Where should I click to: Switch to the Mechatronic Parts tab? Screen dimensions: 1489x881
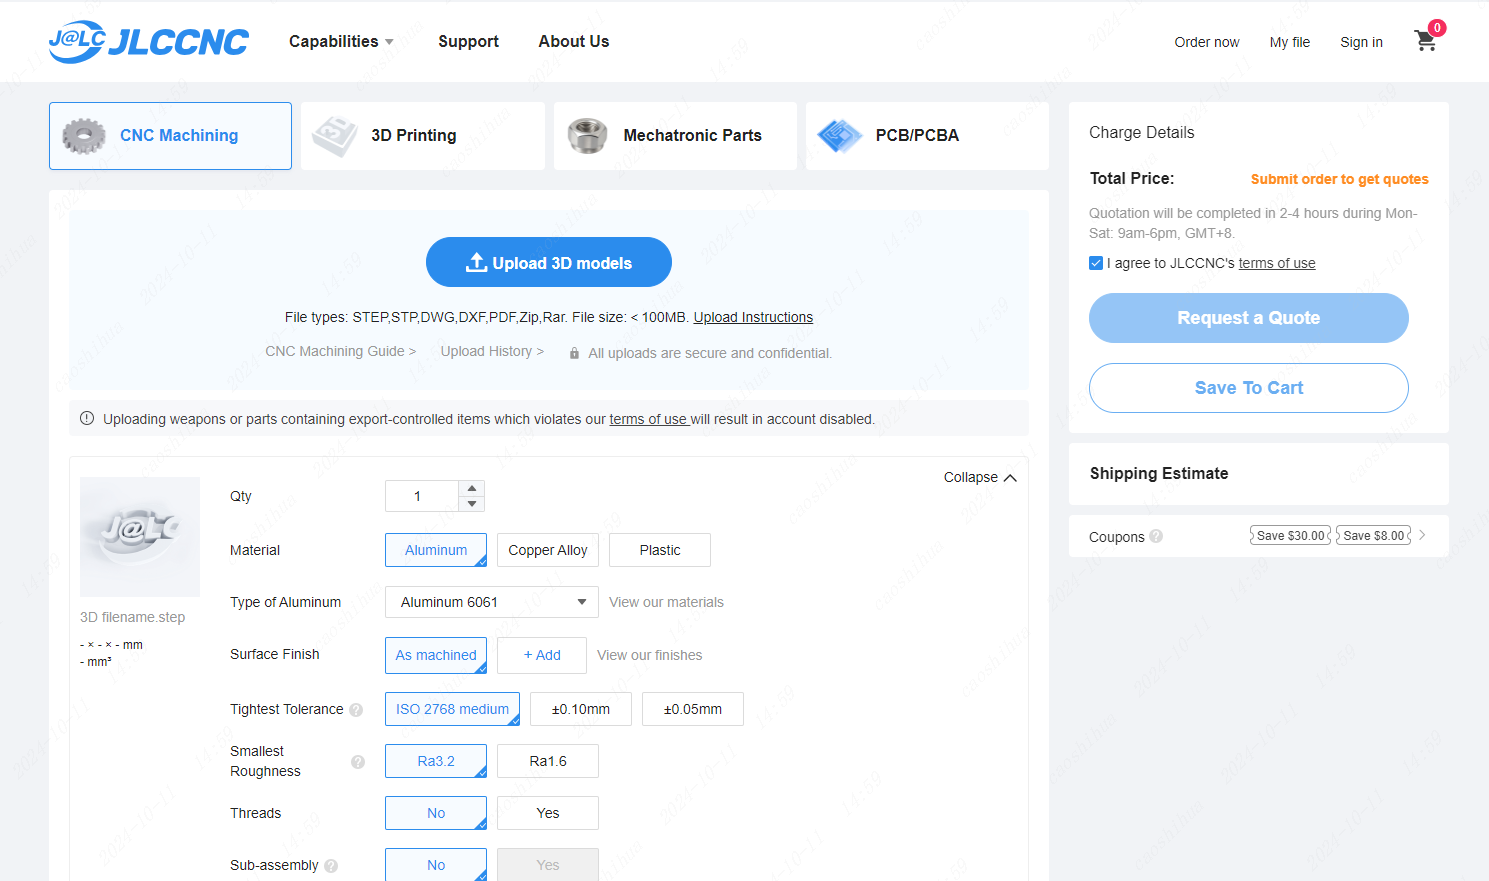point(675,136)
